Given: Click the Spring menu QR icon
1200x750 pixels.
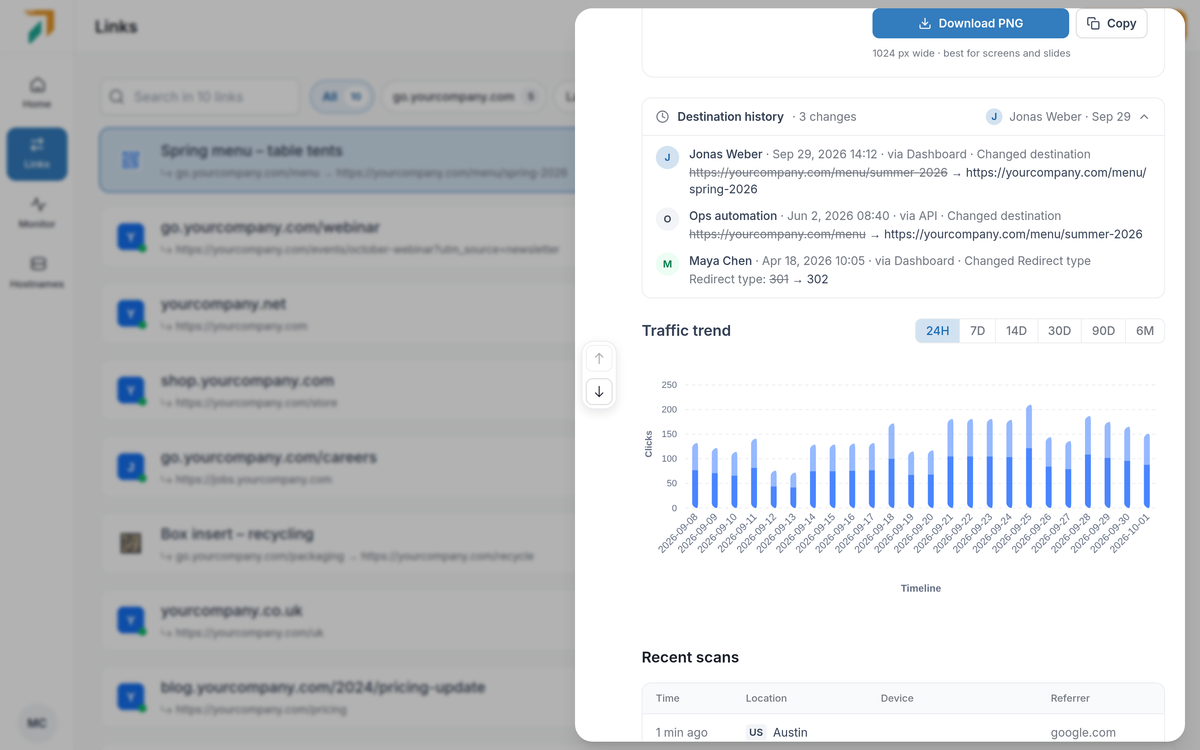Looking at the screenshot, I should tap(131, 160).
